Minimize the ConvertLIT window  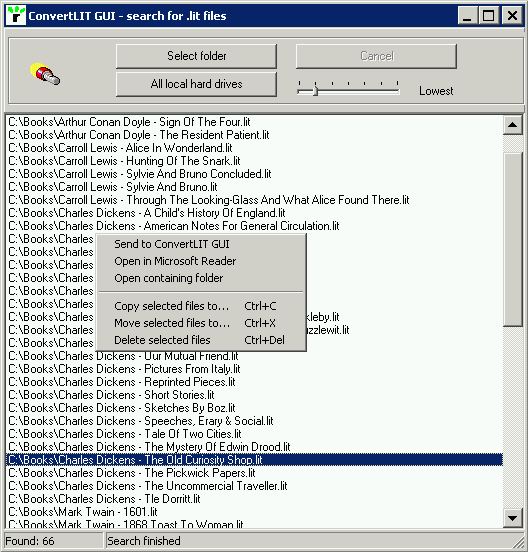point(467,15)
